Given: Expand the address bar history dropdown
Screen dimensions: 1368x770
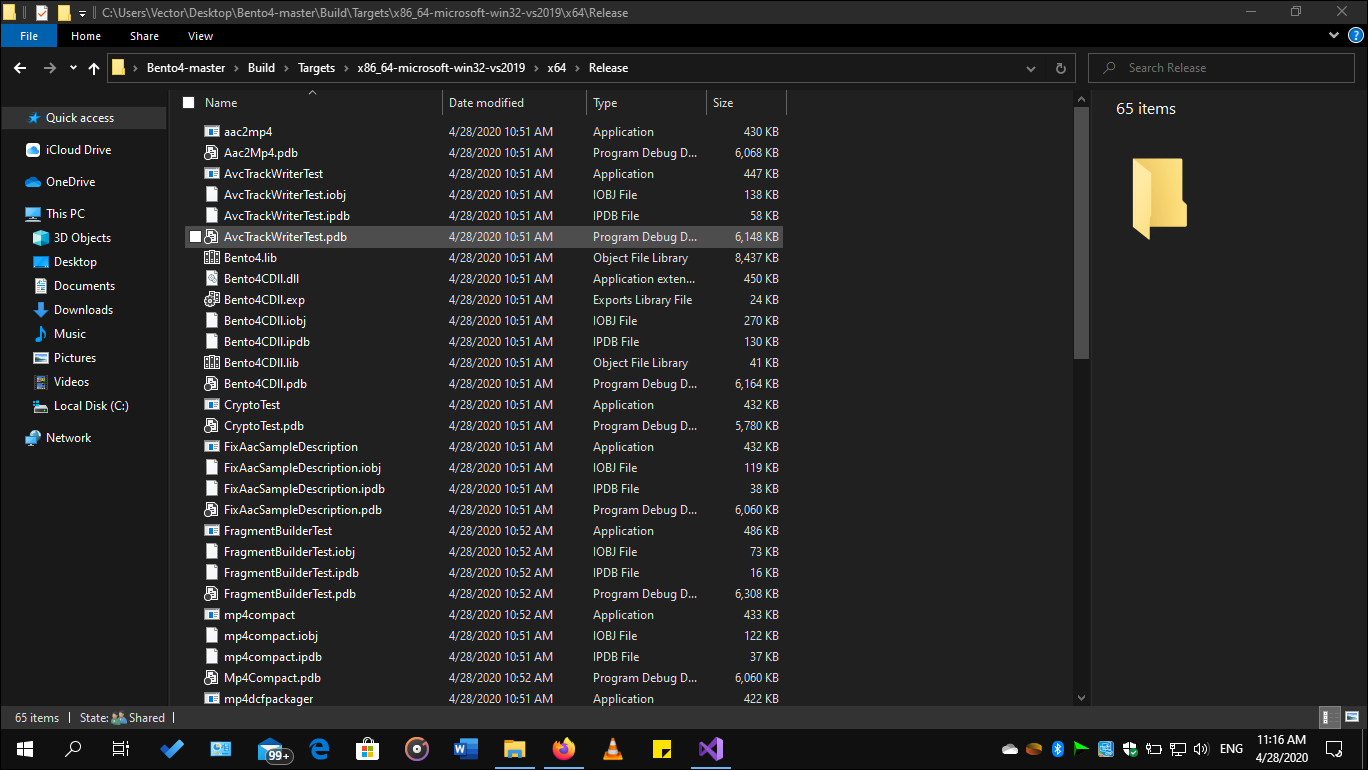Looking at the screenshot, I should (1031, 68).
